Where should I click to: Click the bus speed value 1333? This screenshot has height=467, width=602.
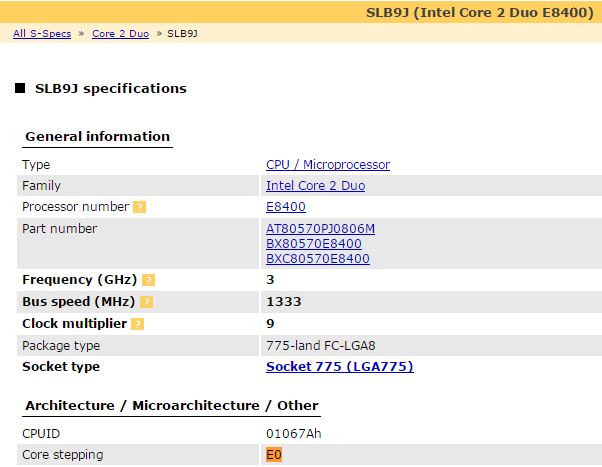click(x=284, y=302)
